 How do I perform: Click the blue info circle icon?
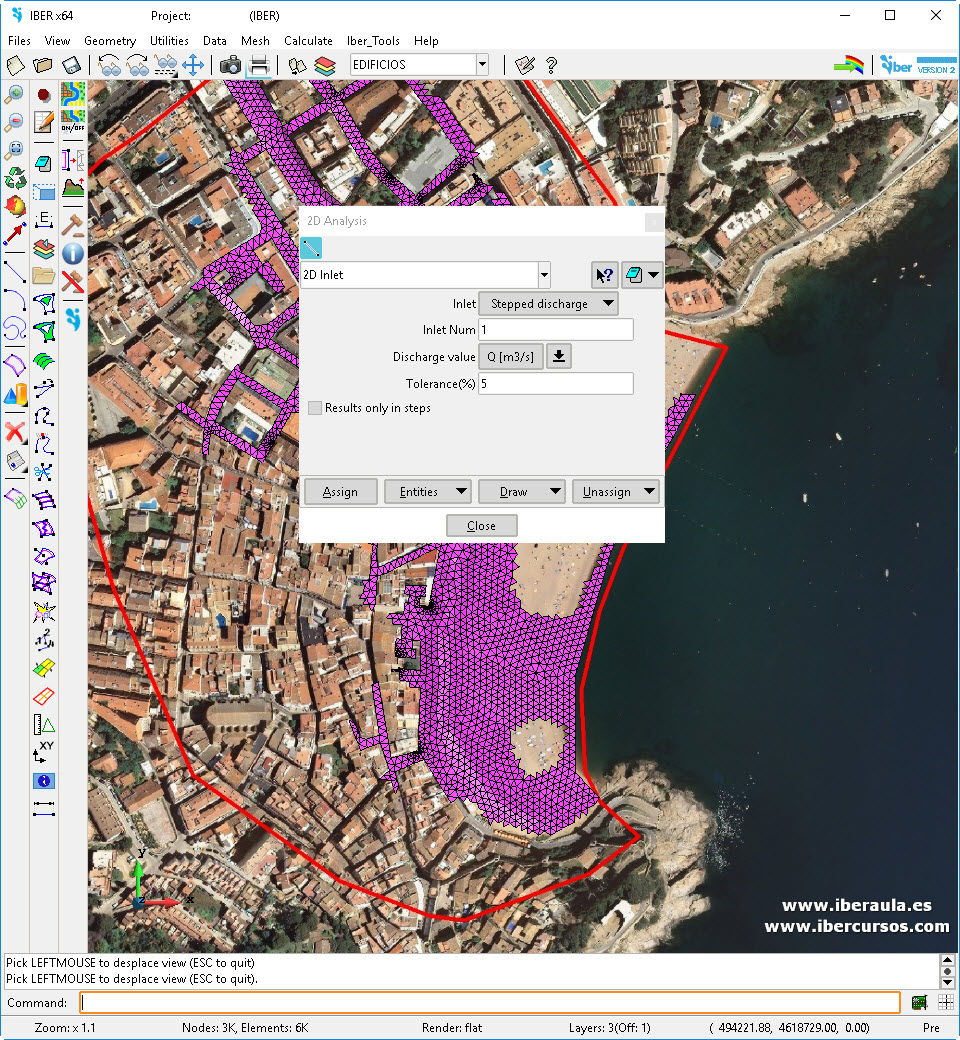pos(72,253)
